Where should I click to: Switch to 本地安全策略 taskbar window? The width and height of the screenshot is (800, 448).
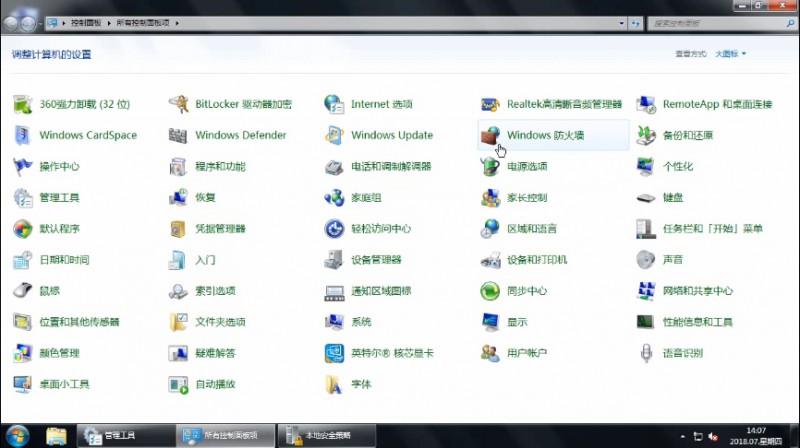pyautogui.click(x=327, y=436)
